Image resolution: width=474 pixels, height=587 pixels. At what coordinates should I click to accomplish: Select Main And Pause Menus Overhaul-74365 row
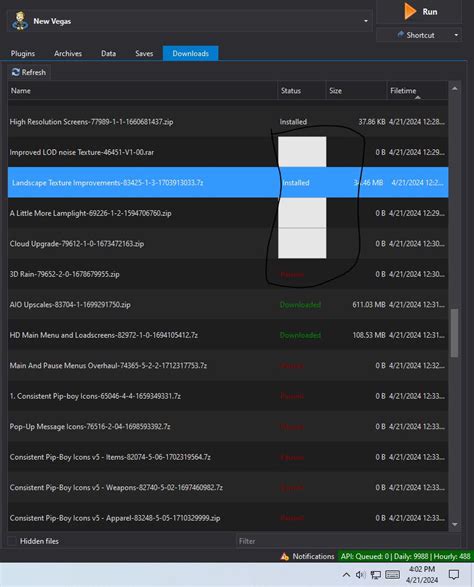click(x=228, y=365)
